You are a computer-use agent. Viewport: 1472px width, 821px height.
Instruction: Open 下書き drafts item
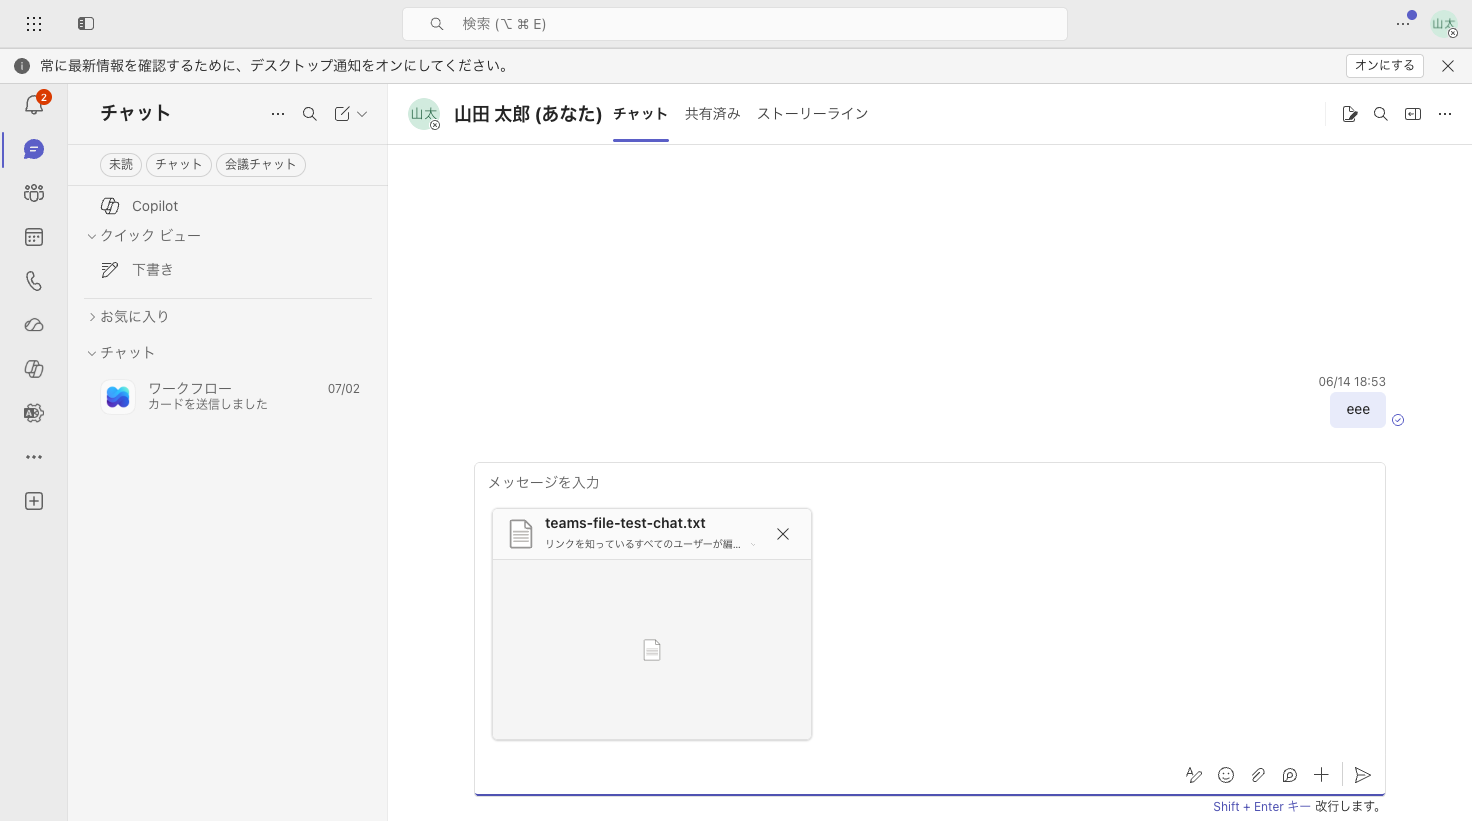click(228, 270)
